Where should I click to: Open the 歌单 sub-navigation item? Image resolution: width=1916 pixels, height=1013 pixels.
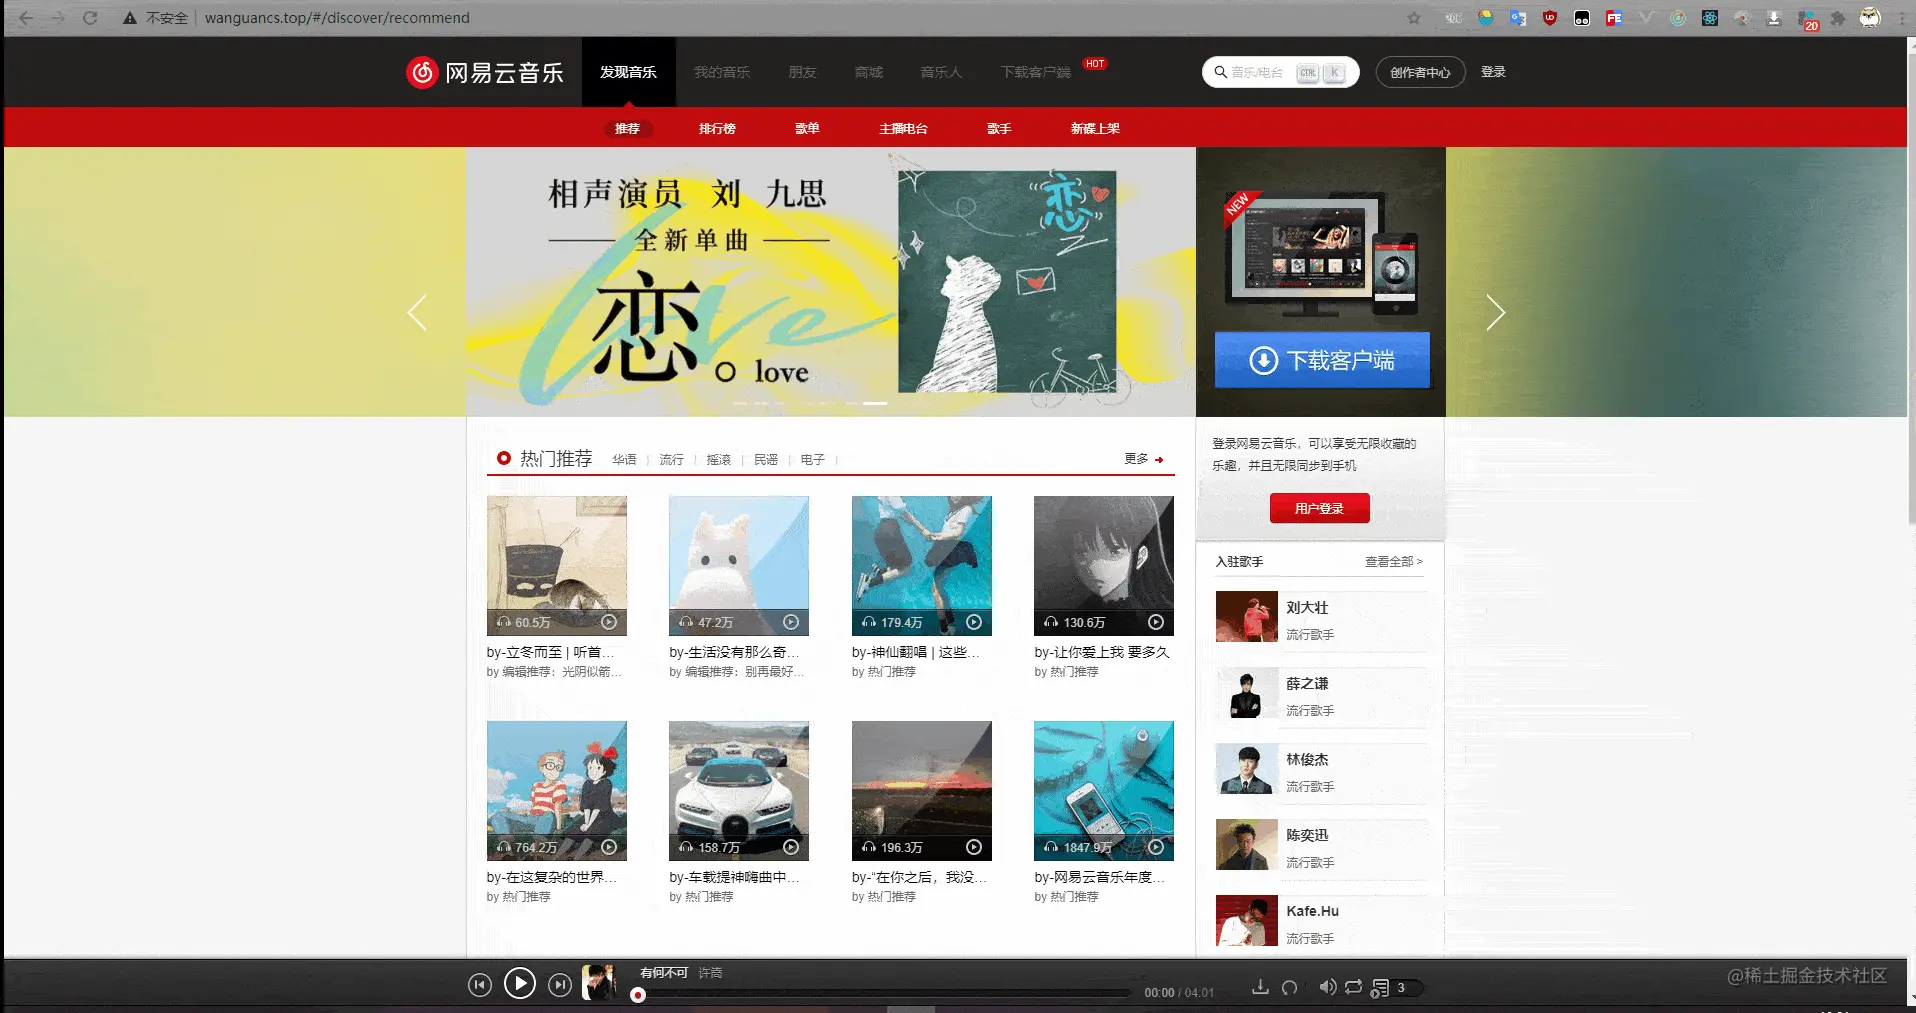tap(807, 129)
